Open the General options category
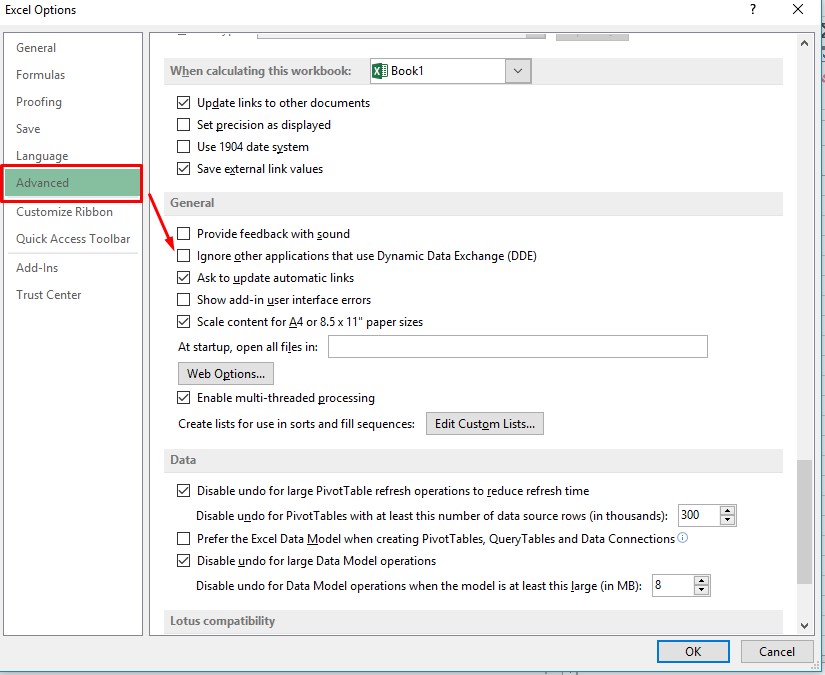 [x=36, y=48]
